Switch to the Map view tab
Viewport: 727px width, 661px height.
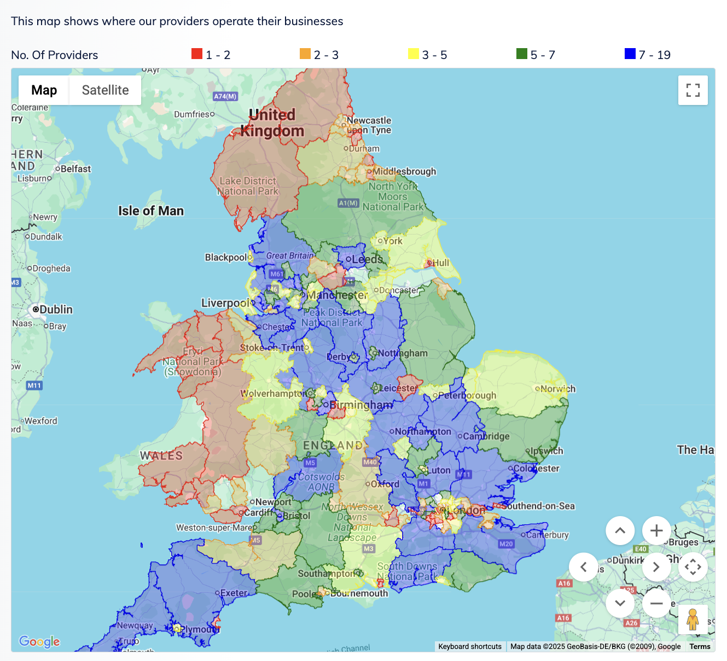pyautogui.click(x=44, y=90)
